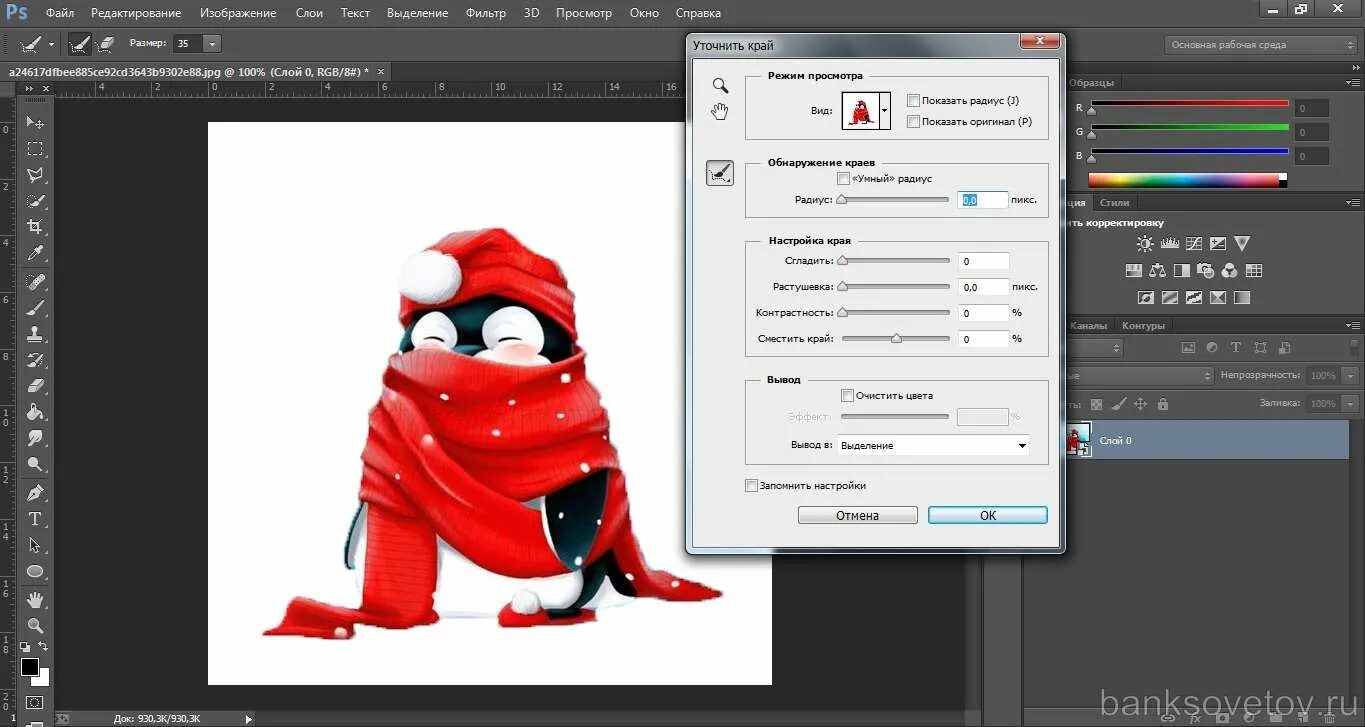The image size is (1365, 727).
Task: Click the lock position layer icon
Action: pyautogui.click(x=1140, y=404)
